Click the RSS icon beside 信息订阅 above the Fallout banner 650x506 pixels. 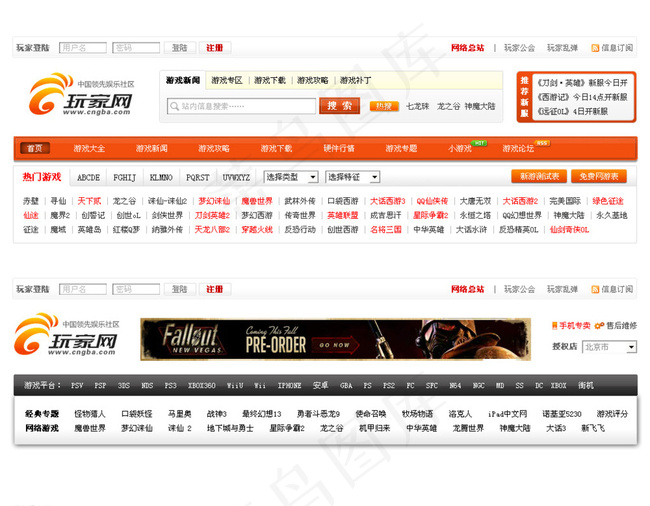tap(595, 289)
